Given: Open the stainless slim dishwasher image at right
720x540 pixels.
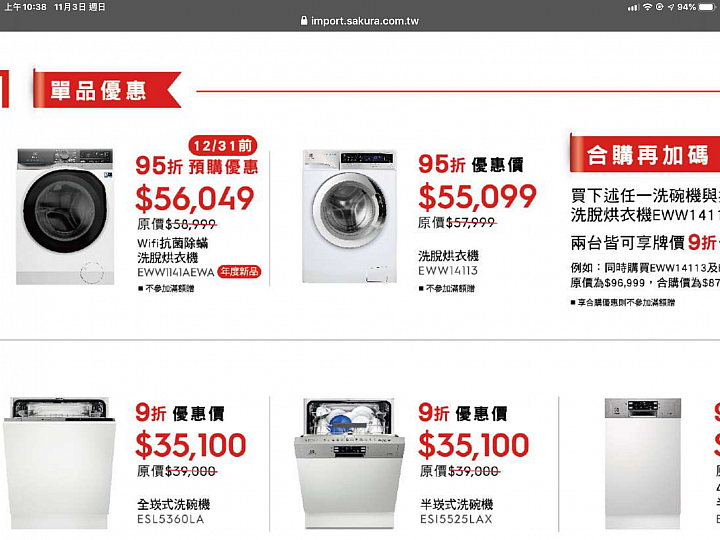Looking at the screenshot, I should pos(642,464).
